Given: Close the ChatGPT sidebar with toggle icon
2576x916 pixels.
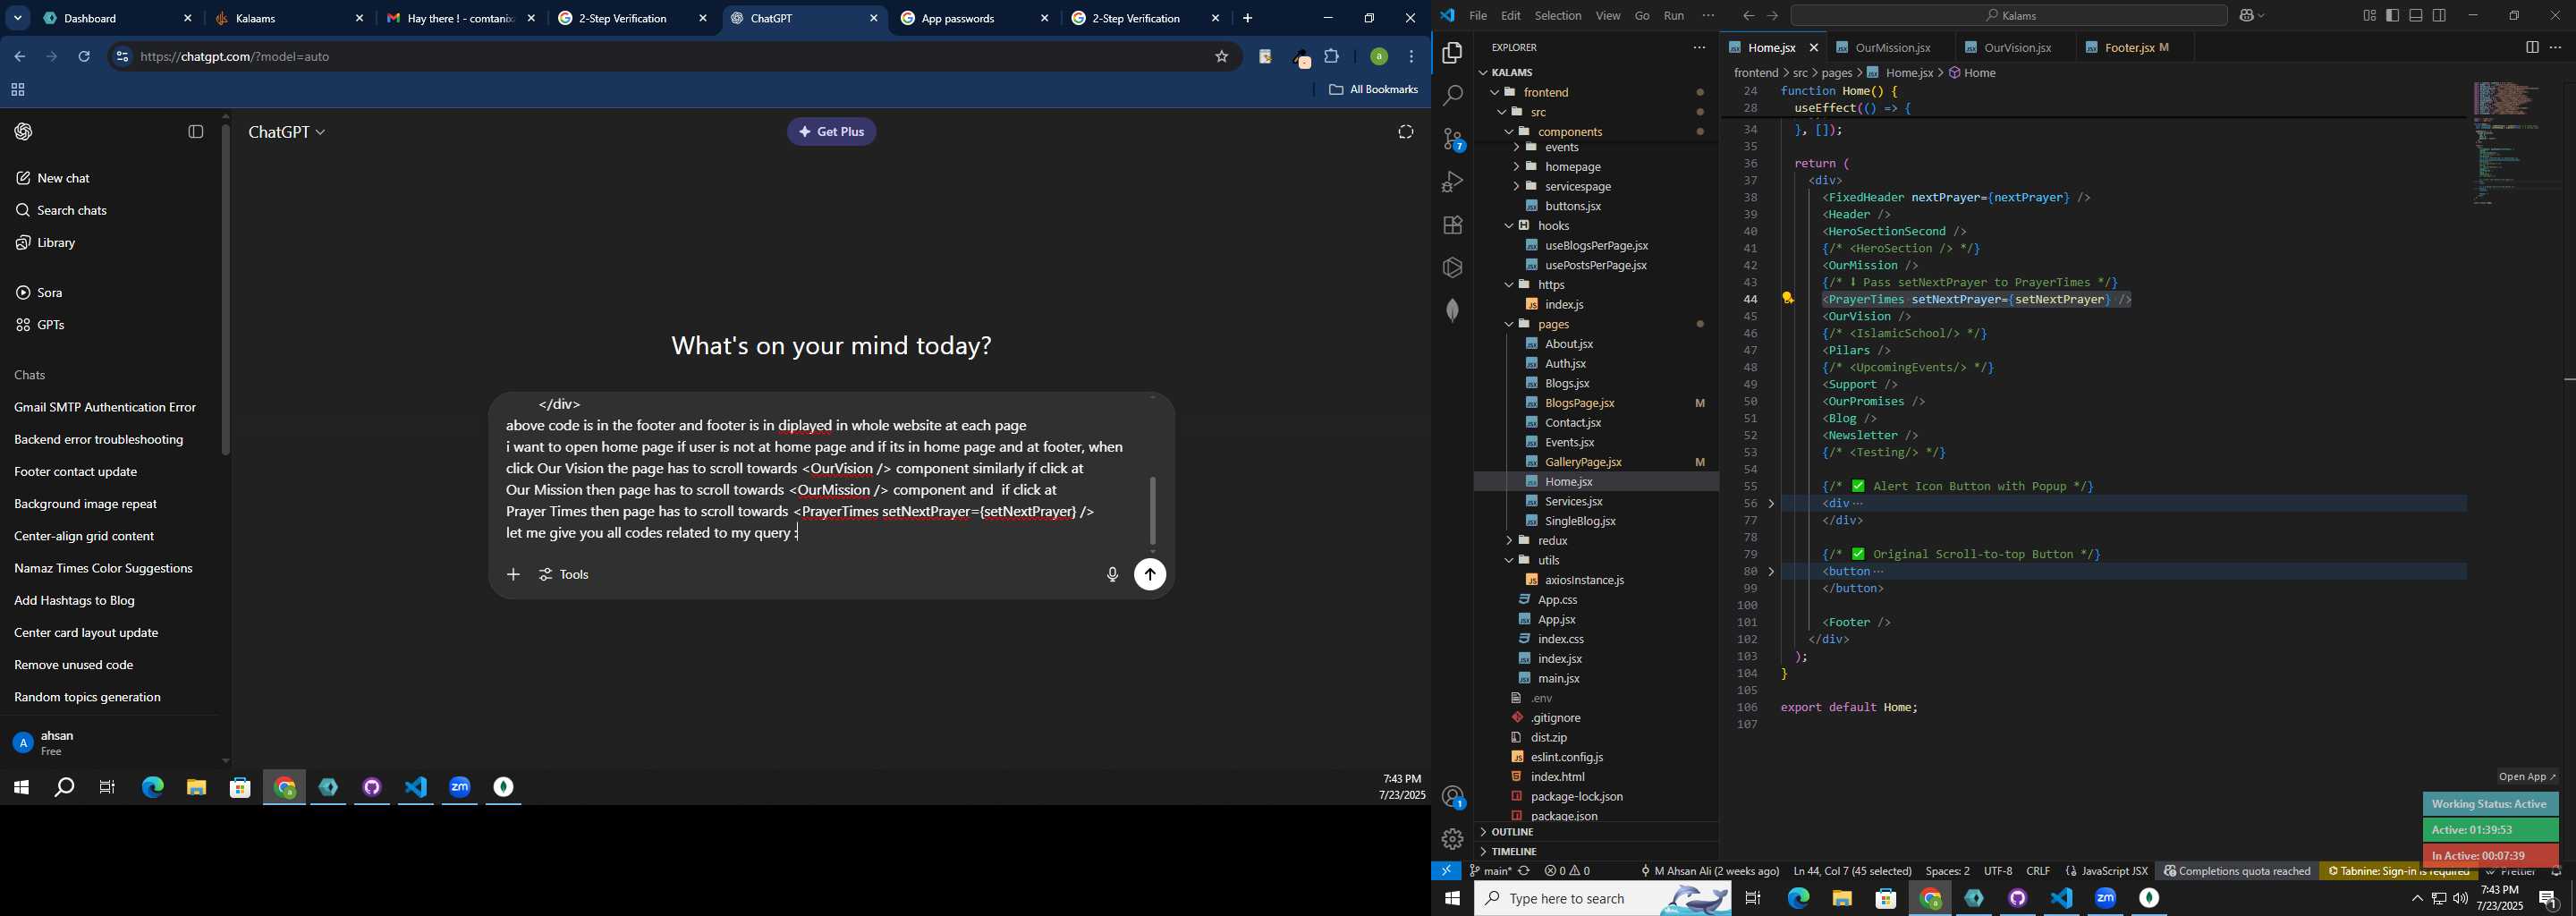Looking at the screenshot, I should click(196, 132).
